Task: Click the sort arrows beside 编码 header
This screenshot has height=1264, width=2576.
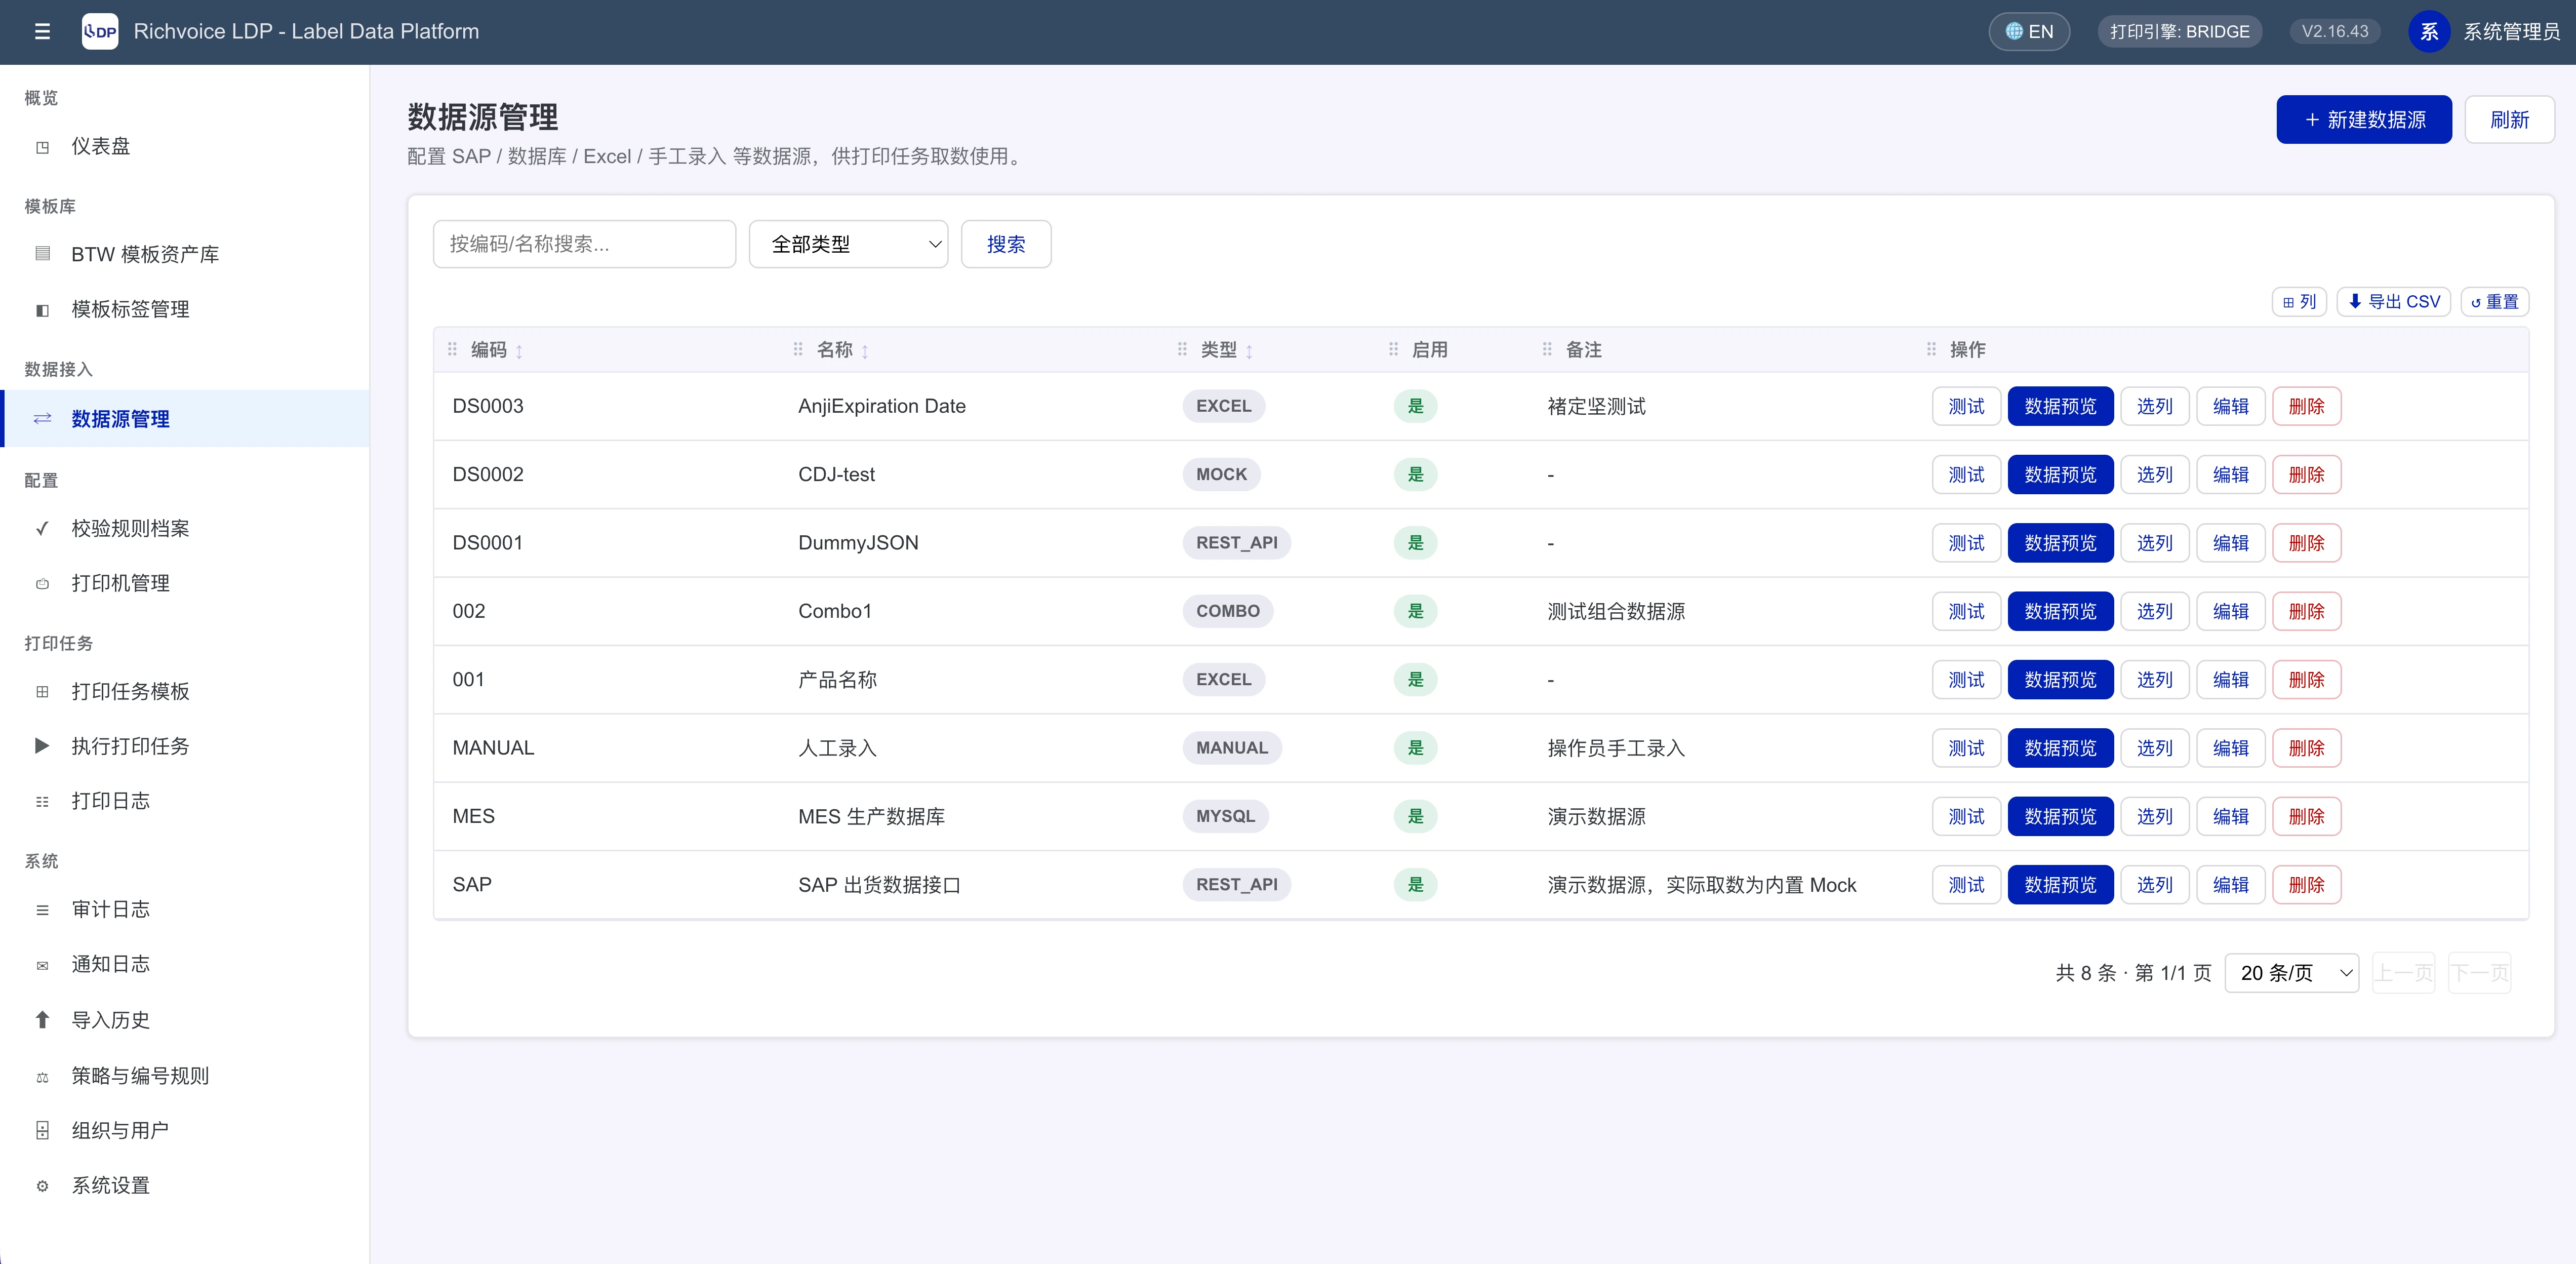Action: click(519, 351)
